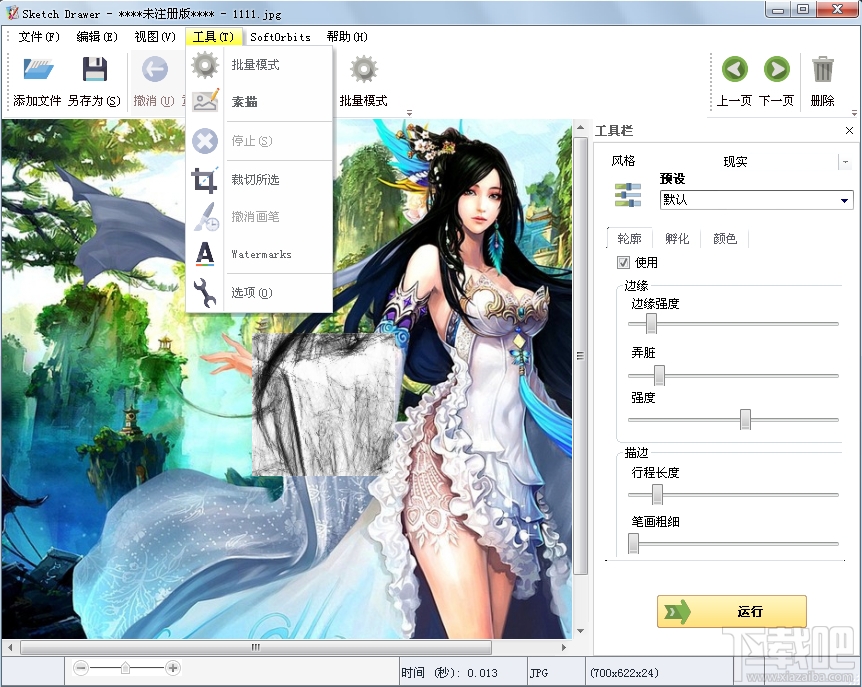
Task: Click the 现实 style value
Action: click(x=735, y=162)
